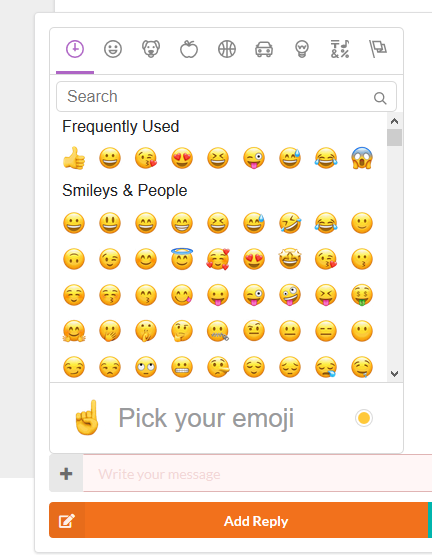Viewport: 432px width, 555px height.
Task: Open the Activity basketball category
Action: pos(227,49)
